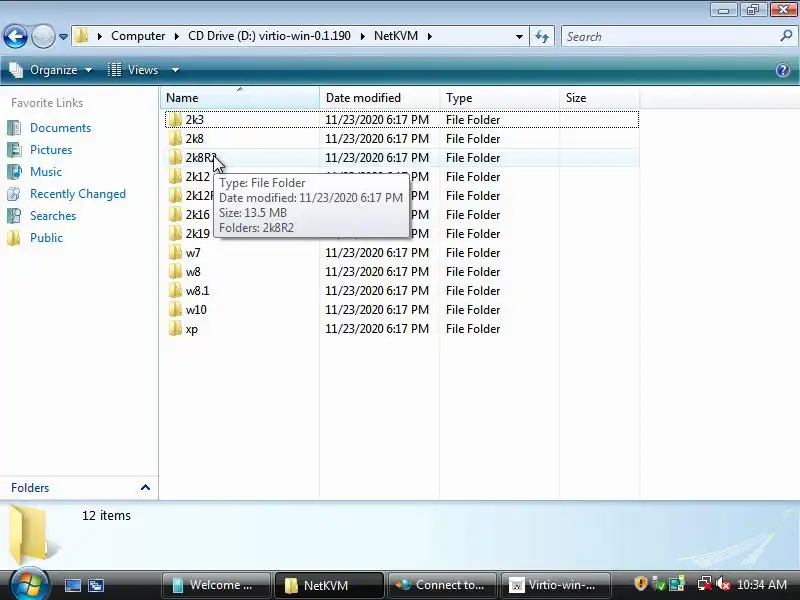Viewport: 800px width, 600px height.
Task: Expand arrow after NetKVM in address bar
Action: click(x=430, y=36)
